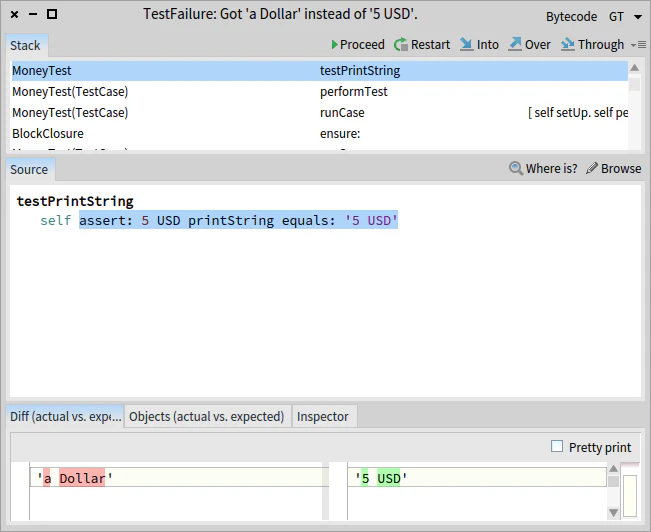The height and width of the screenshot is (532, 651).
Task: Open the window title bar dropdown arrow
Action: coord(638,17)
